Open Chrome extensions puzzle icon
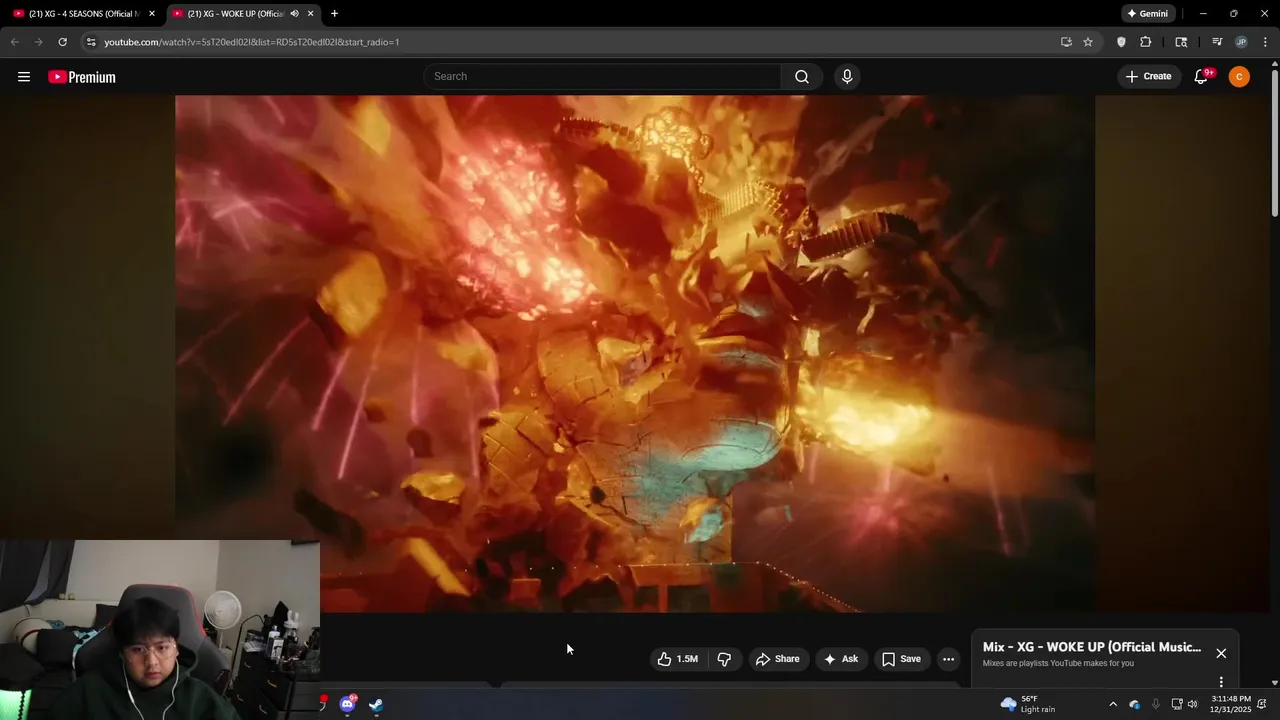Screen dimensions: 1280x720 pos(1146,42)
